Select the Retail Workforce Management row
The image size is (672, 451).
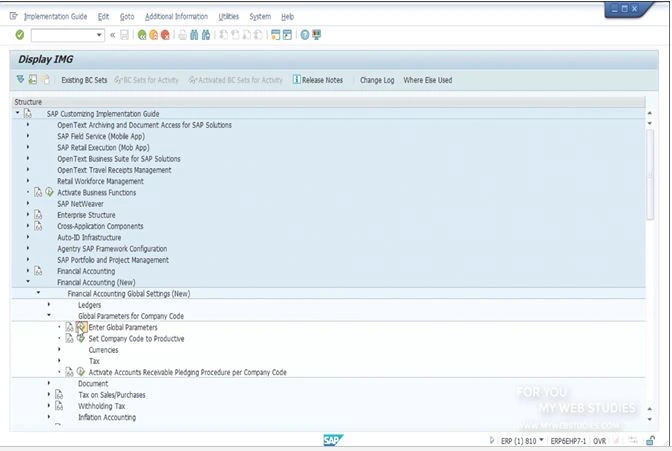tap(100, 181)
